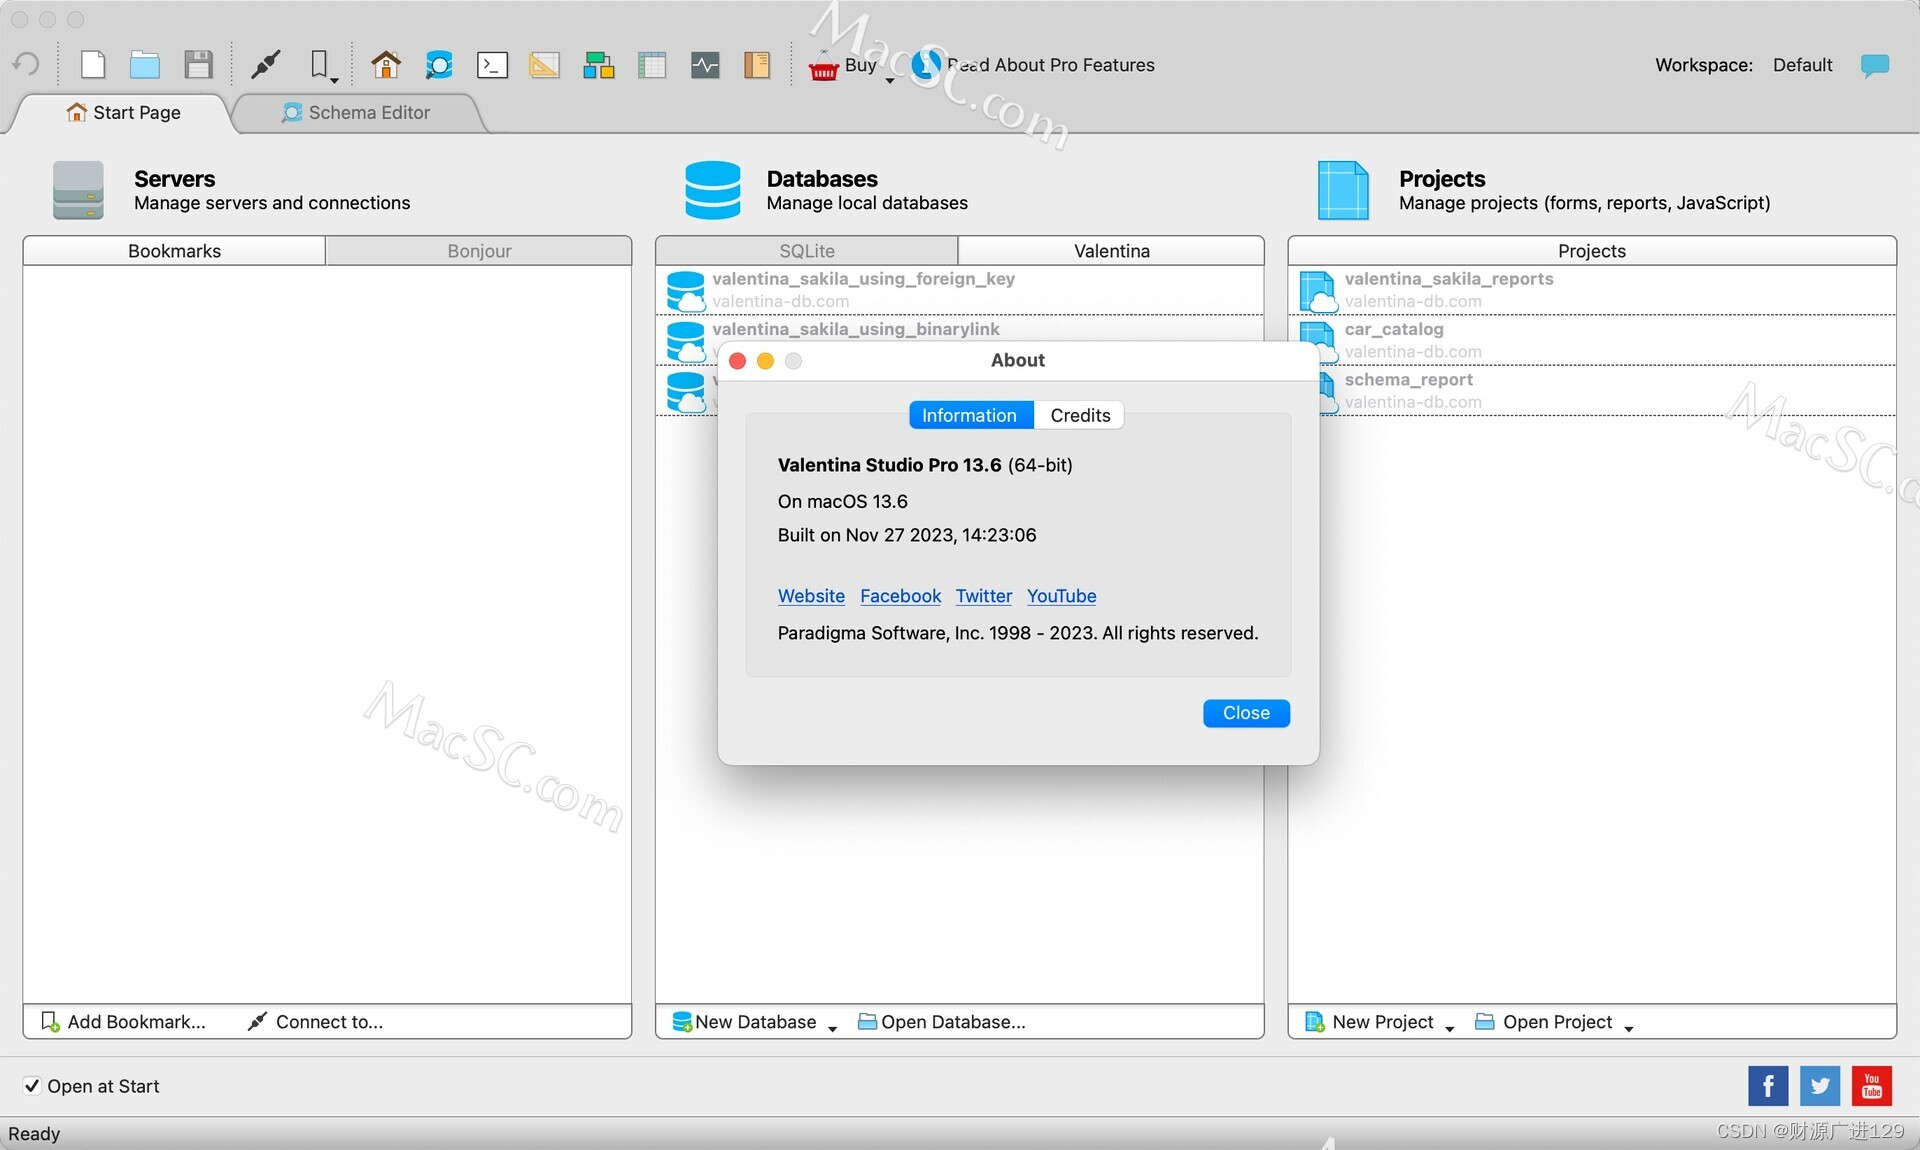Click the Close button in About dialog
The width and height of the screenshot is (1920, 1150).
click(x=1245, y=712)
